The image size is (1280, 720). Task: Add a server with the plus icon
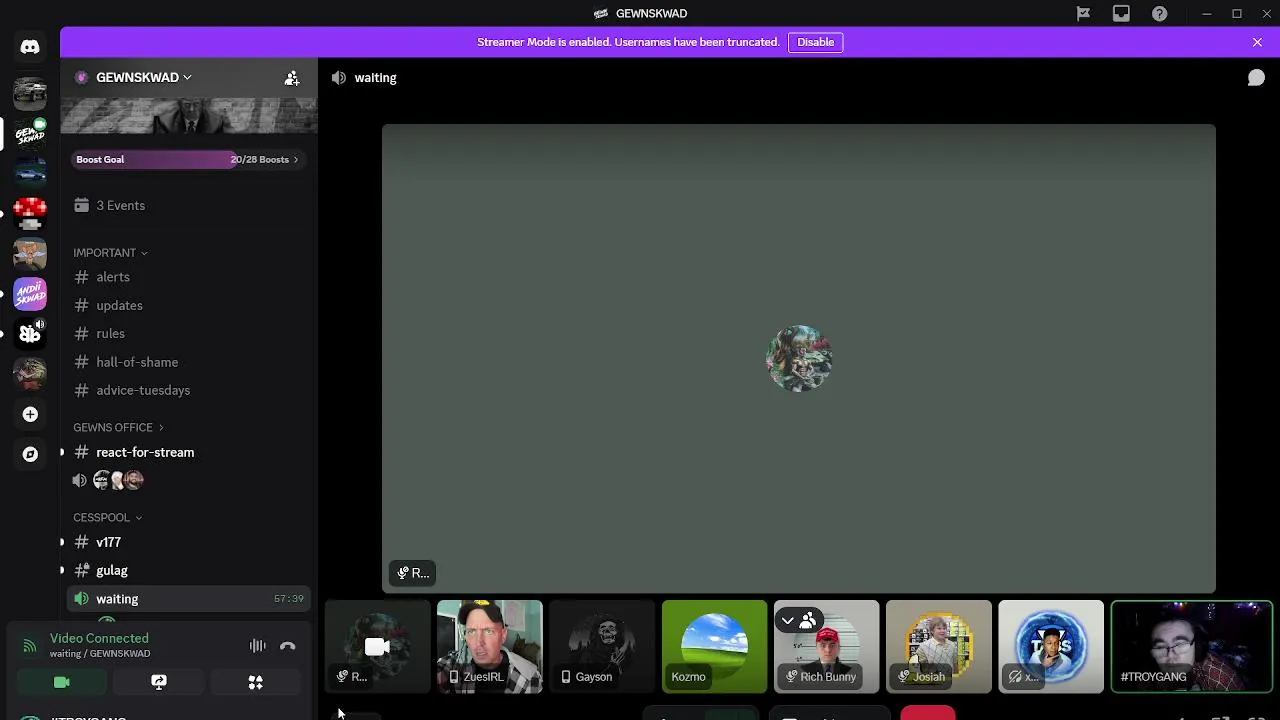(30, 414)
